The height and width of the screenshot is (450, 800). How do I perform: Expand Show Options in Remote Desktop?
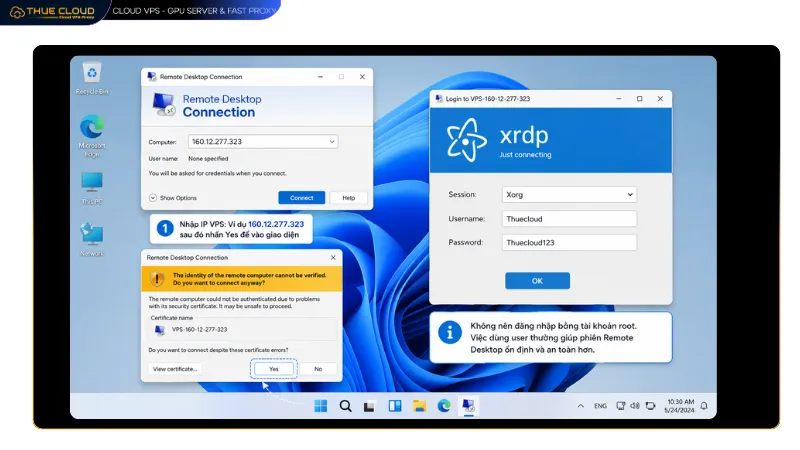[173, 198]
